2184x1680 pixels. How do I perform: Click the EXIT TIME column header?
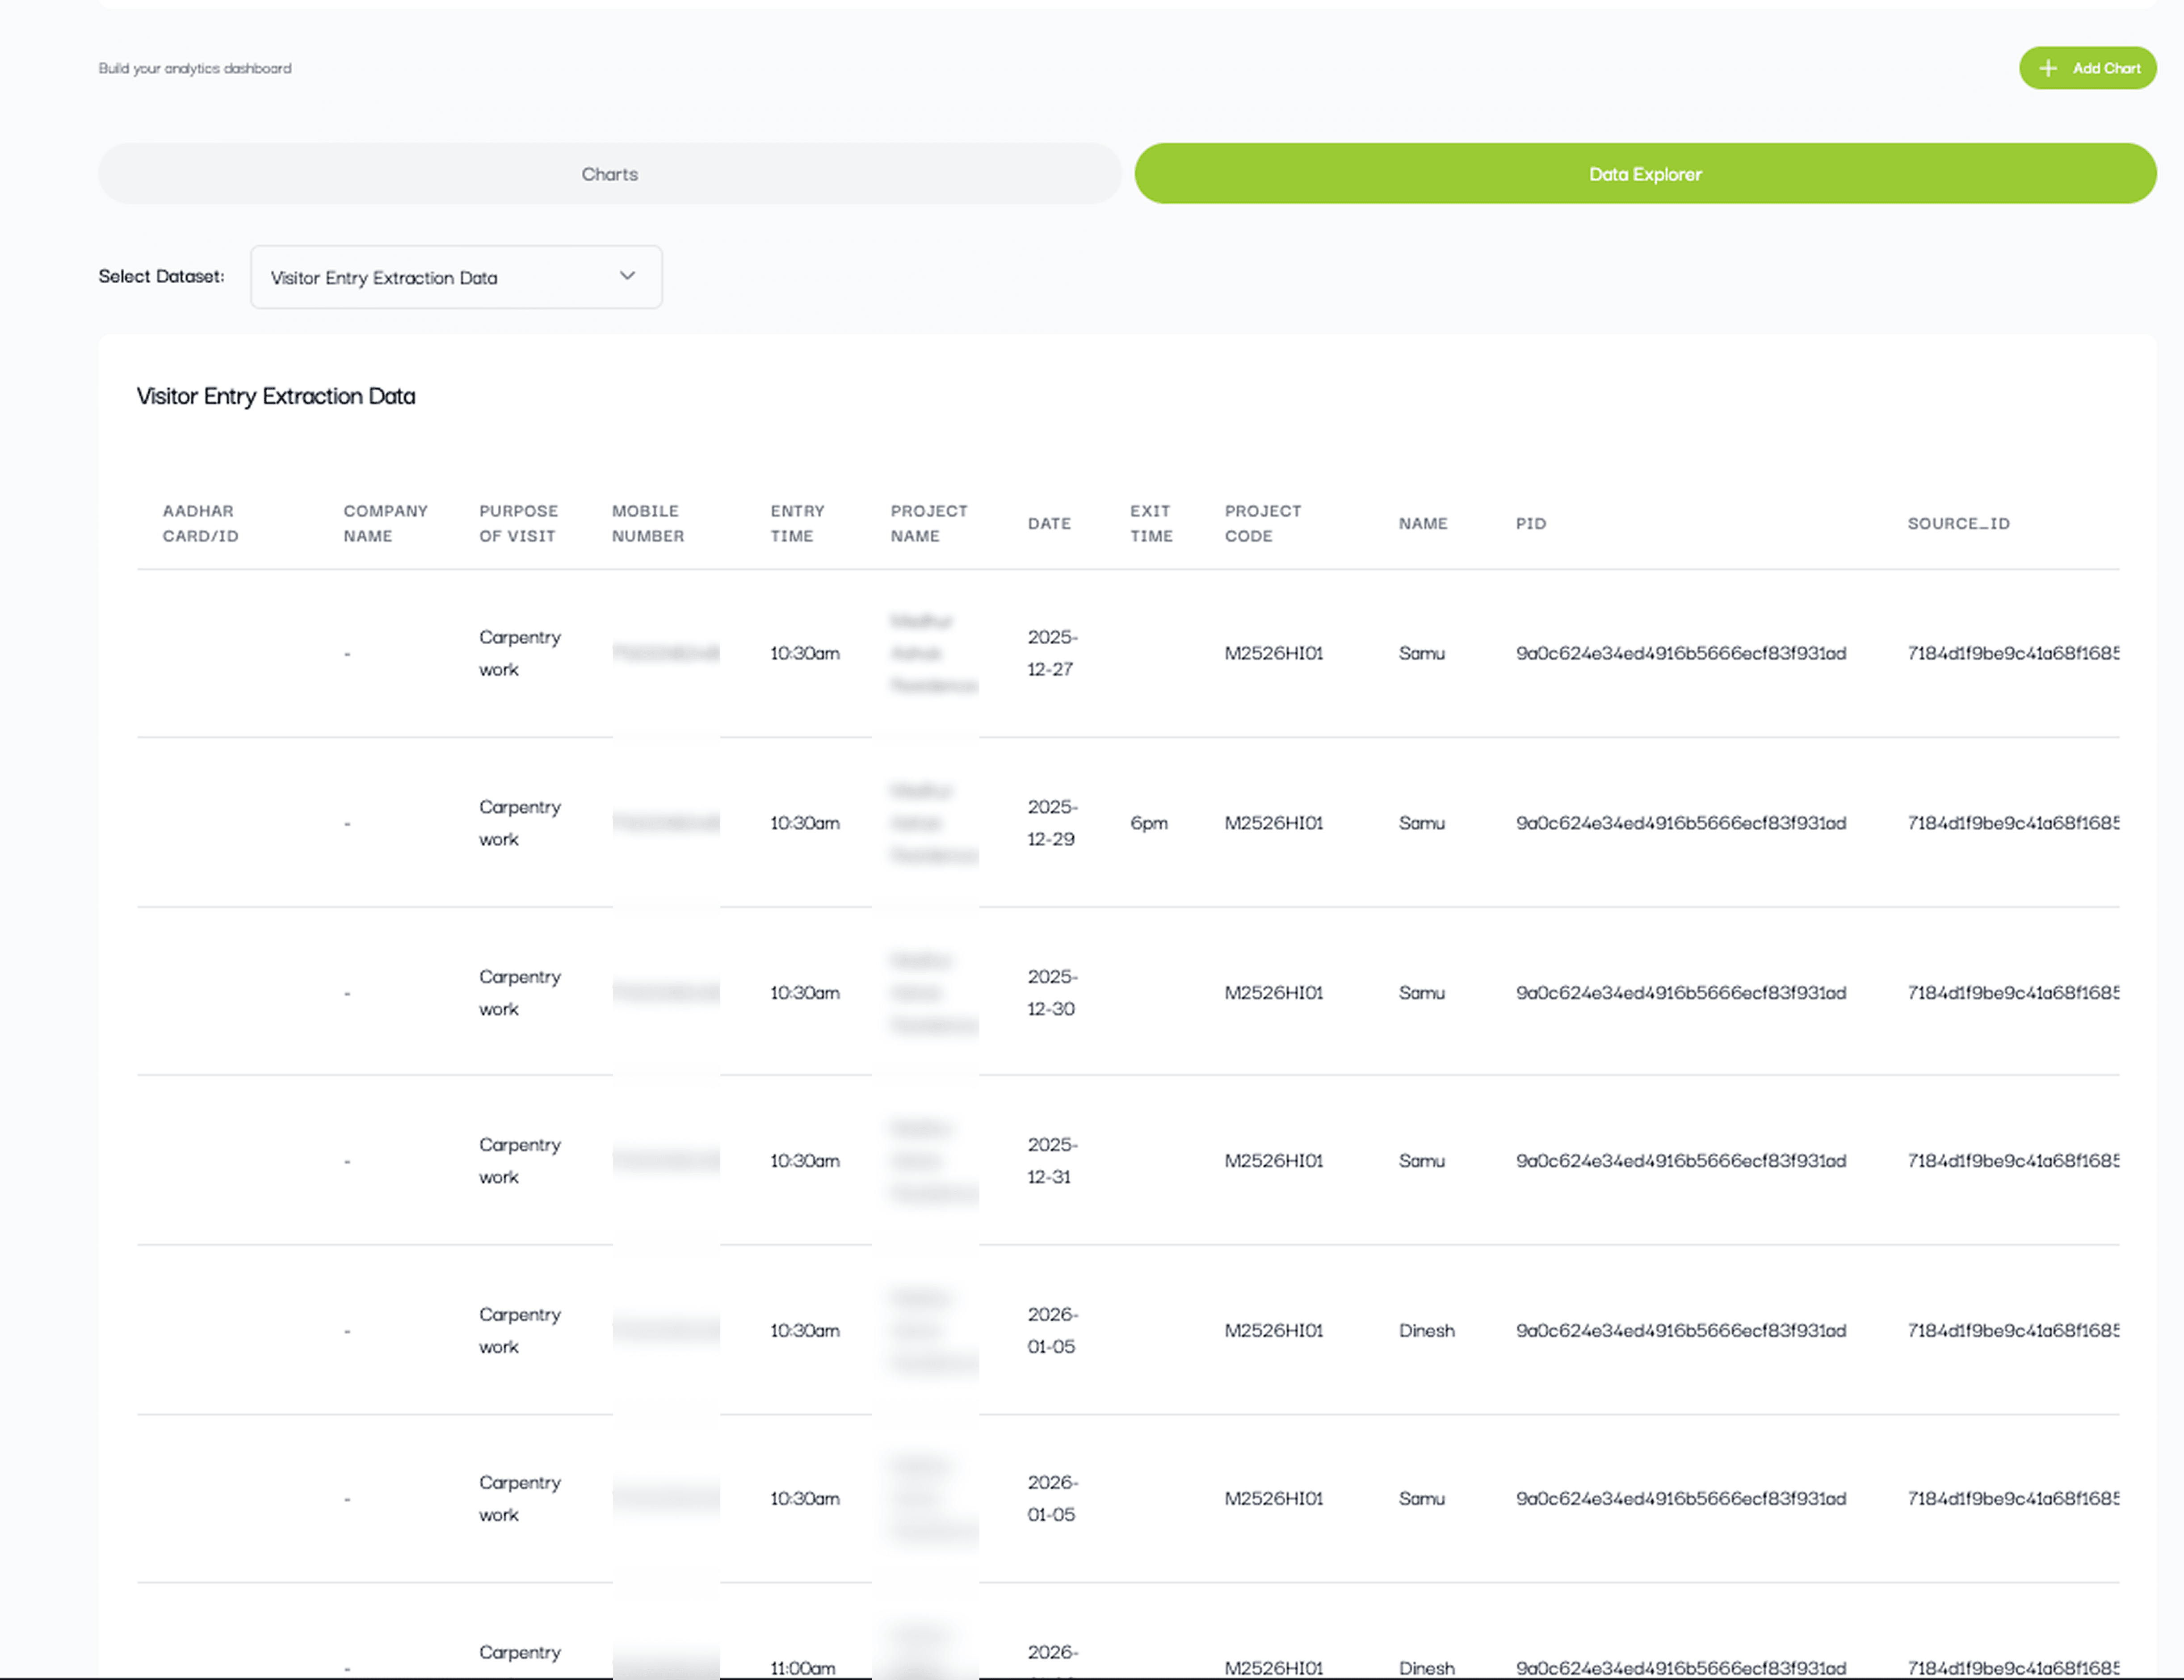click(1151, 523)
